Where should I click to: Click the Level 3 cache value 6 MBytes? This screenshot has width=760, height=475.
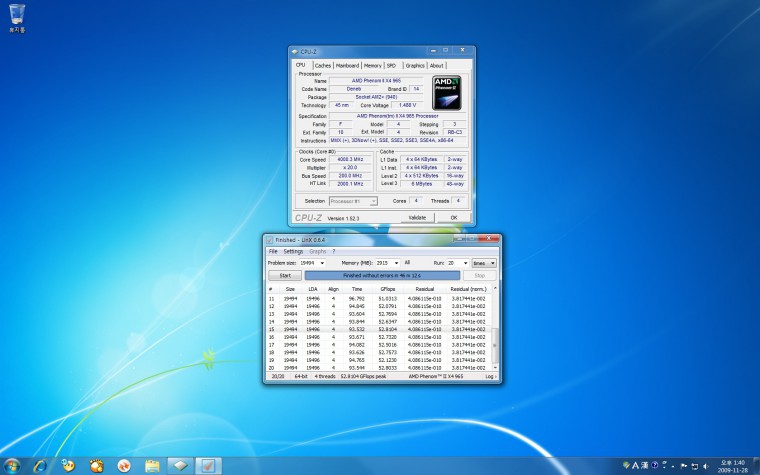tap(422, 184)
